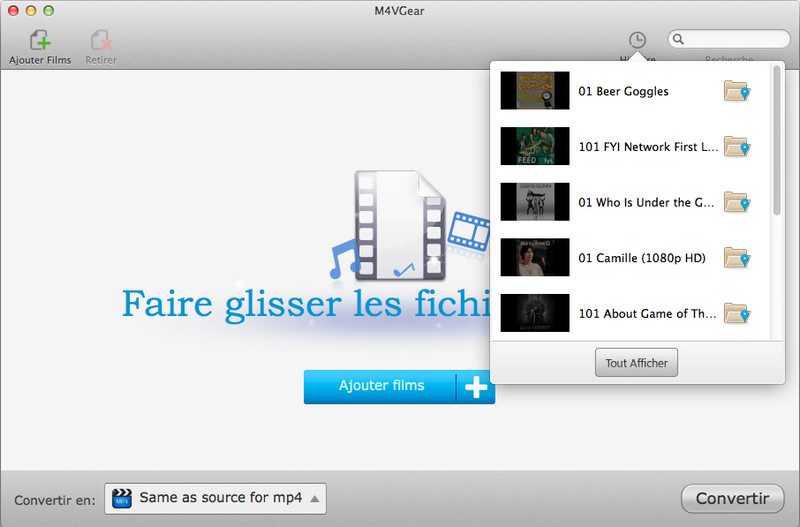This screenshot has width=800, height=527.
Task: Click the yellow minimize window button
Action: [31, 11]
